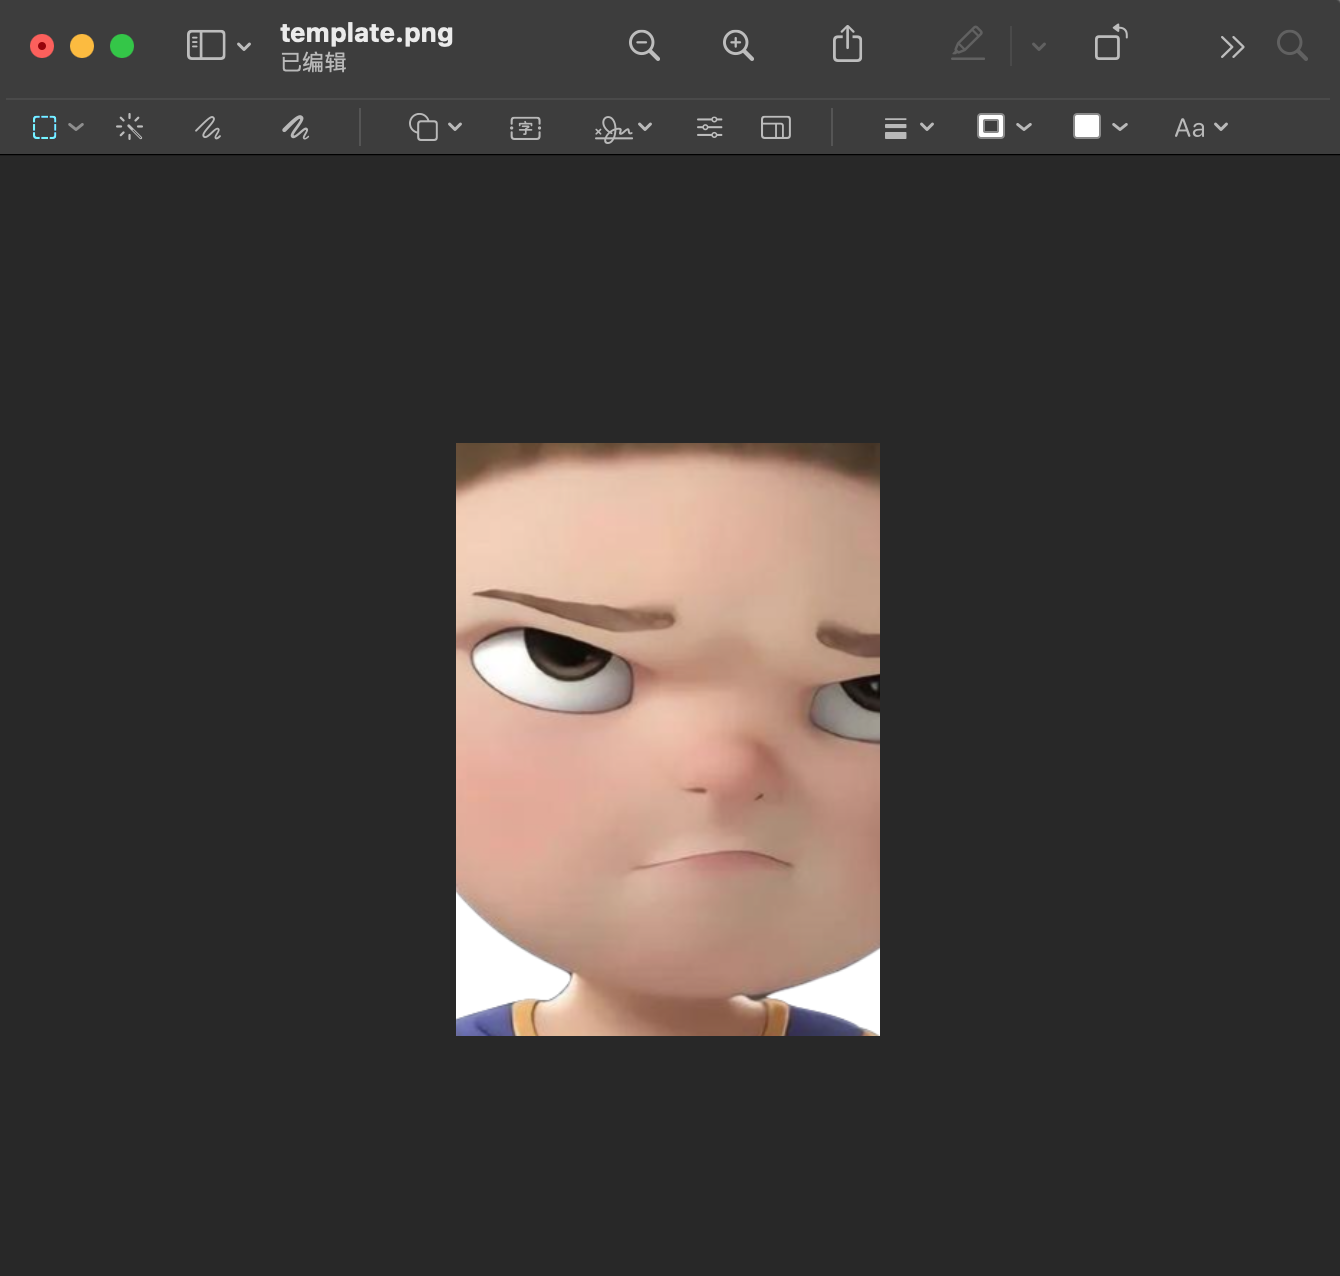Zoom in on the image

[738, 45]
